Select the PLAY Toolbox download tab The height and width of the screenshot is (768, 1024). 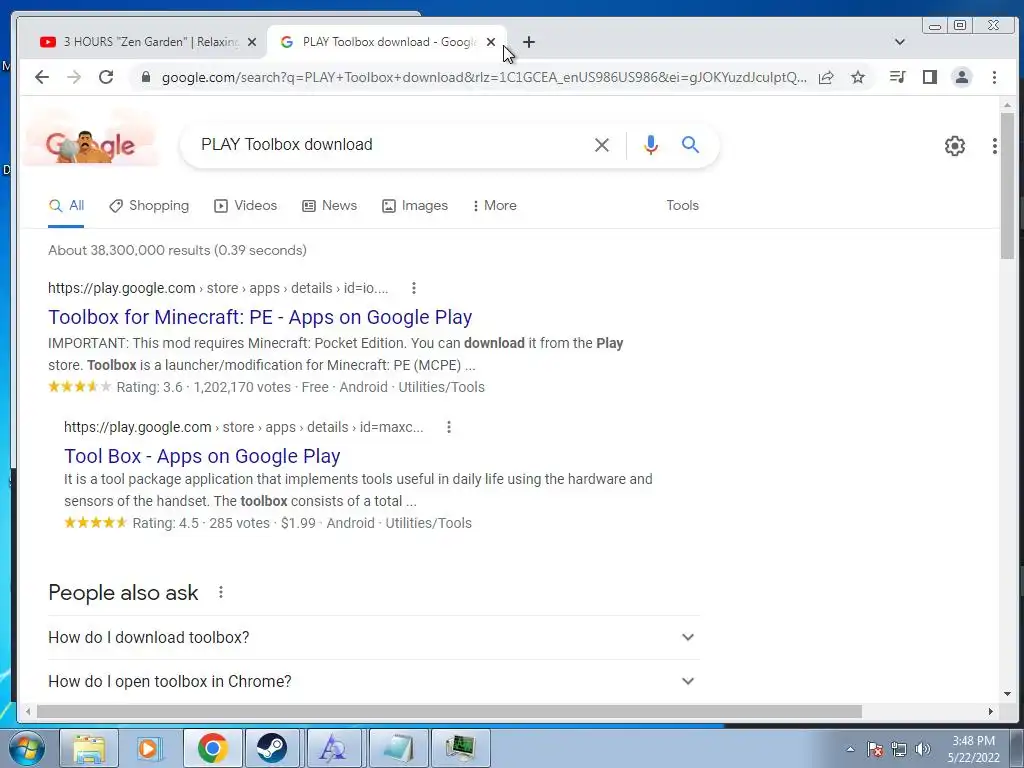coord(387,42)
